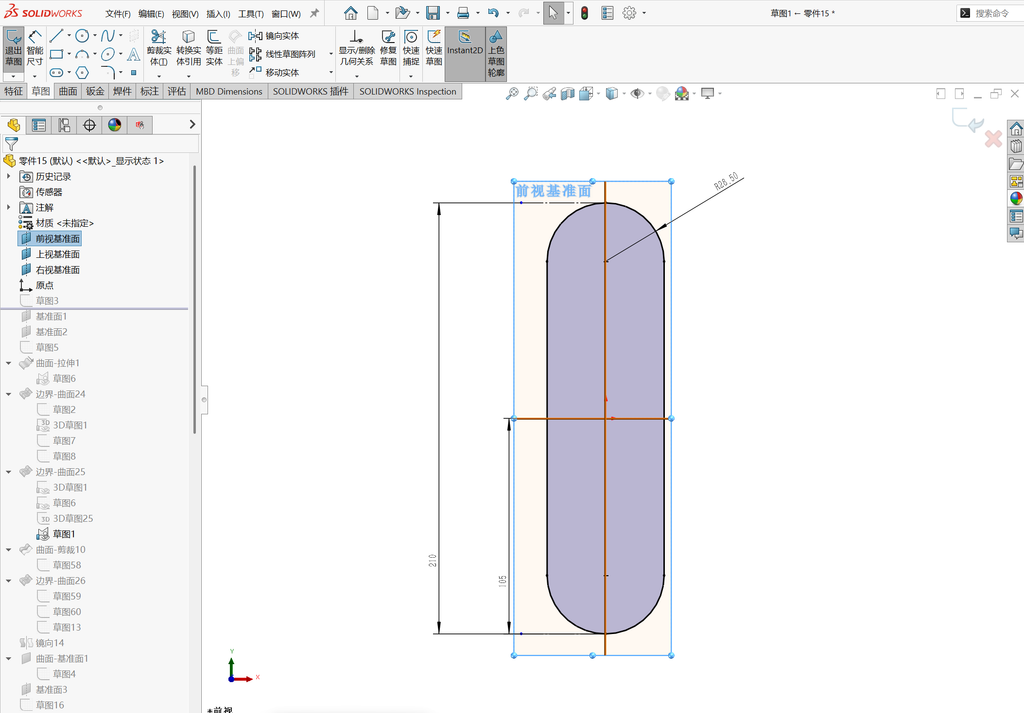Click the feature tree filter icon
Image resolution: width=1024 pixels, height=713 pixels.
[x=11, y=143]
